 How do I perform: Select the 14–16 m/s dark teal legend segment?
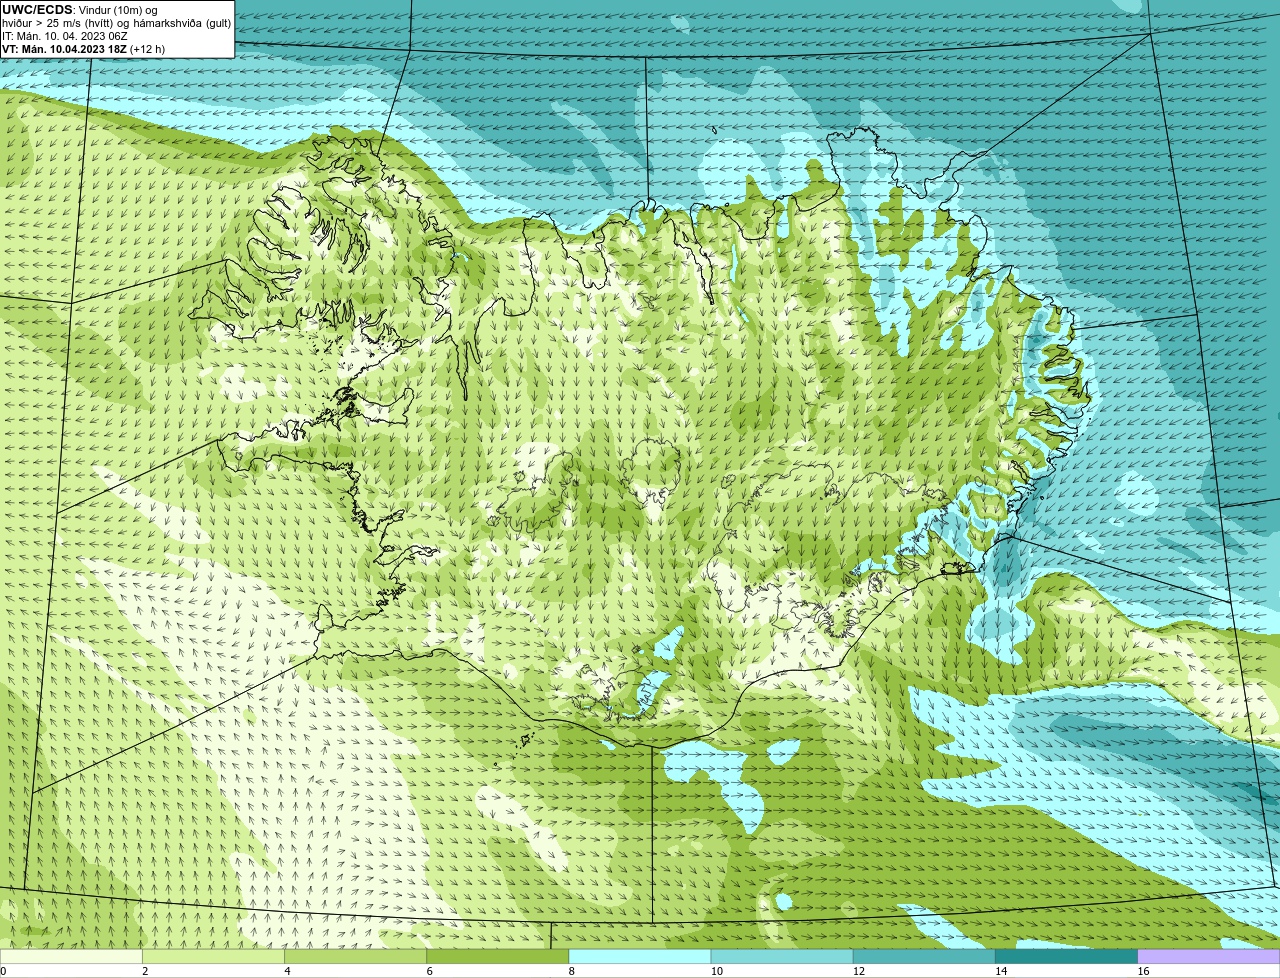(x=1067, y=957)
